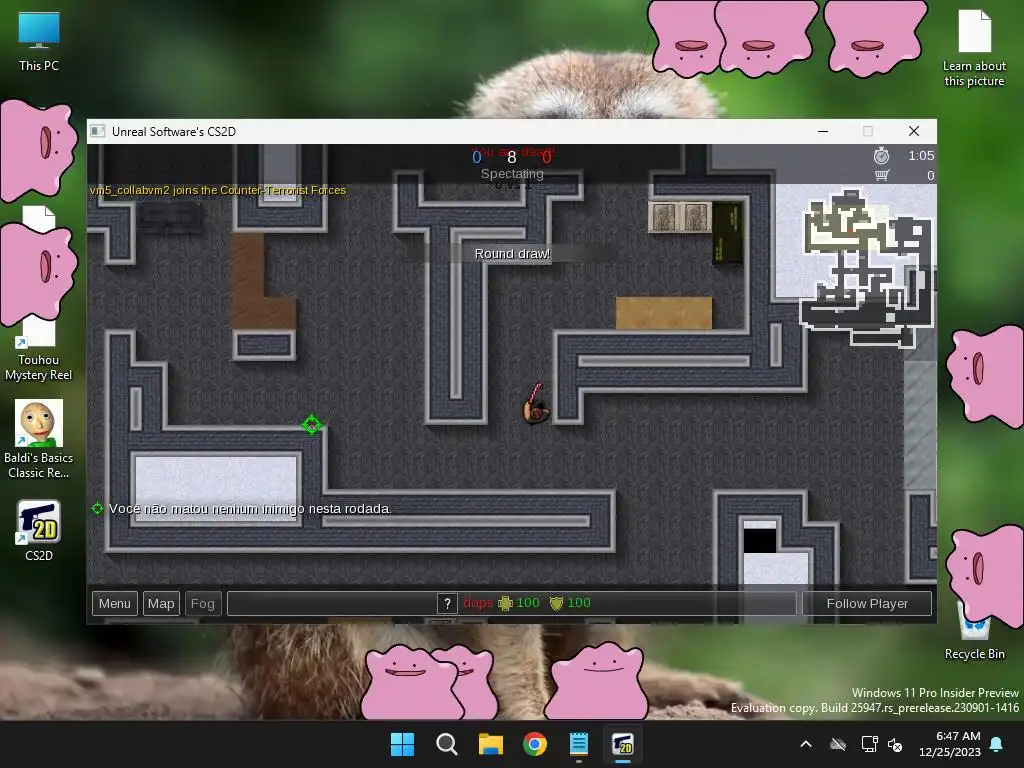Click the player name "daps" in status bar
Viewport: 1024px width, 768px height.
pos(478,603)
